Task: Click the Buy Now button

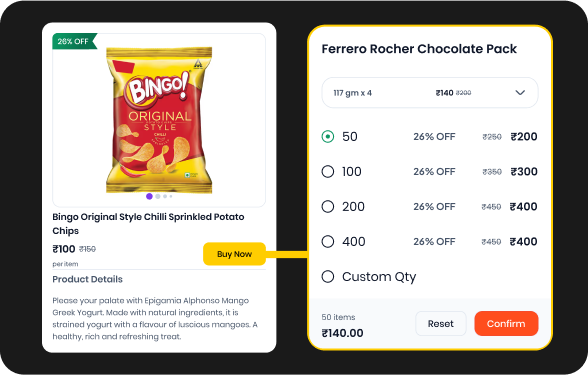Action: tap(234, 254)
